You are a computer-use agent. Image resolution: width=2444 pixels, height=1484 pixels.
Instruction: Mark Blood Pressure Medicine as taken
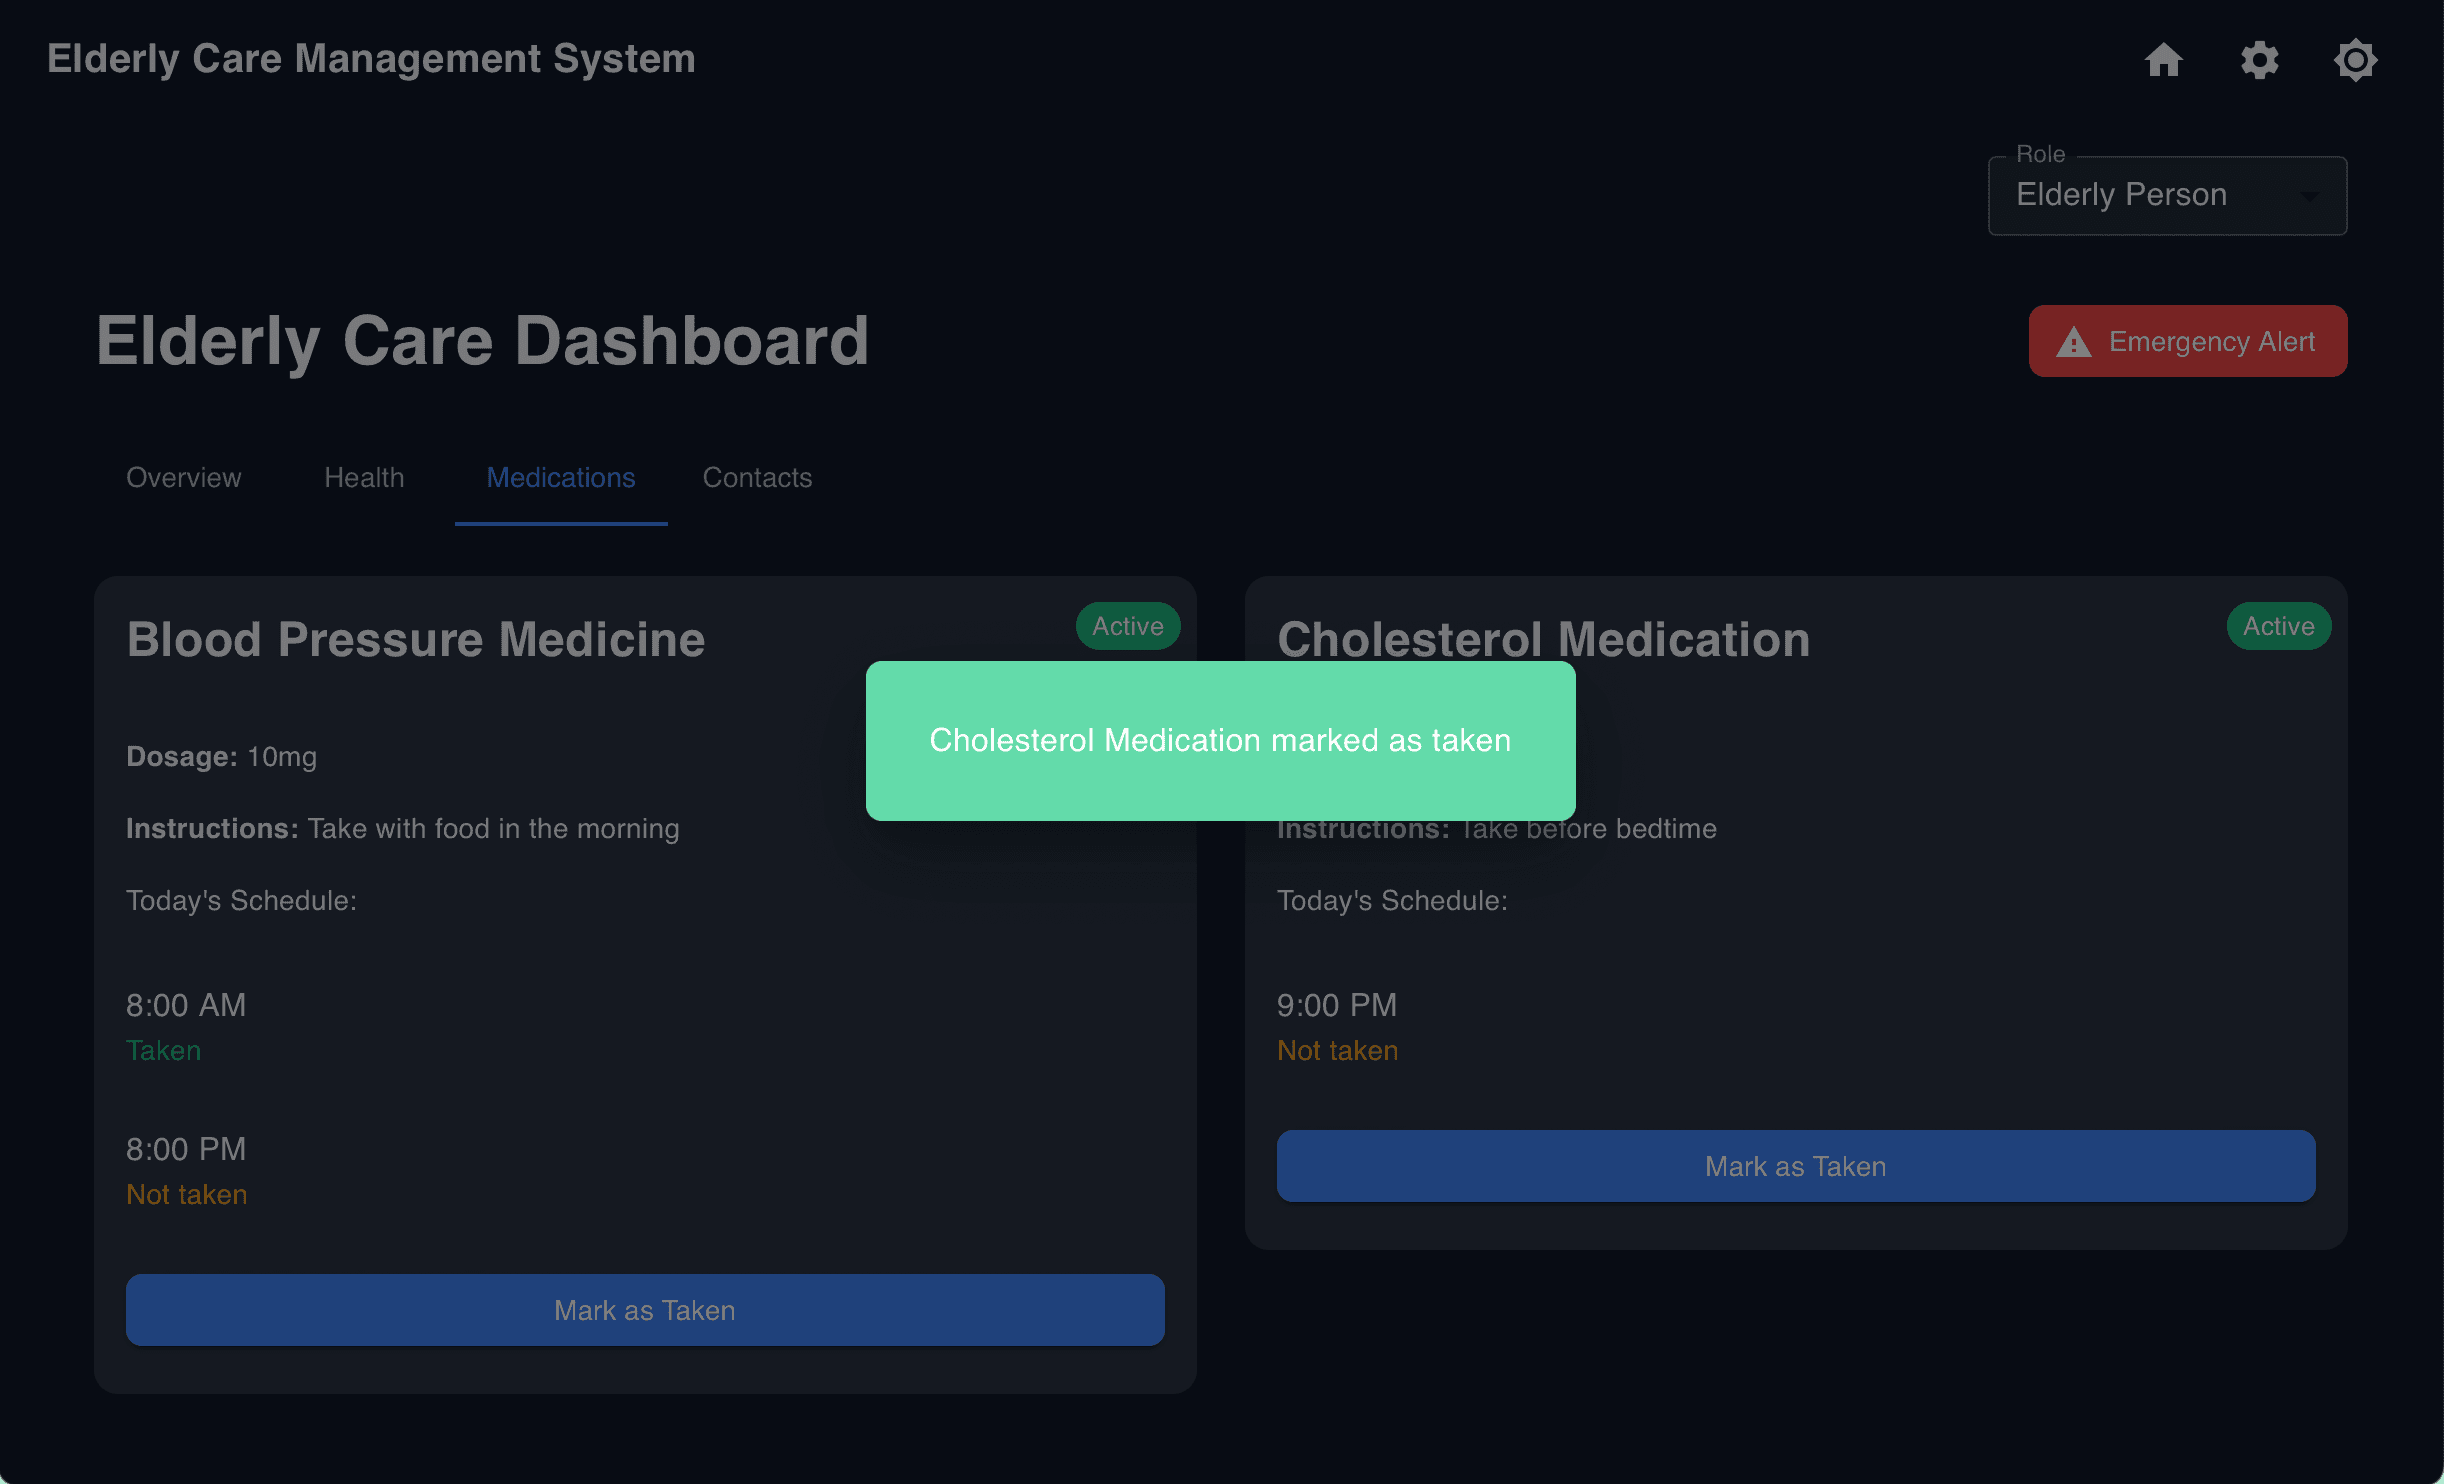[645, 1310]
